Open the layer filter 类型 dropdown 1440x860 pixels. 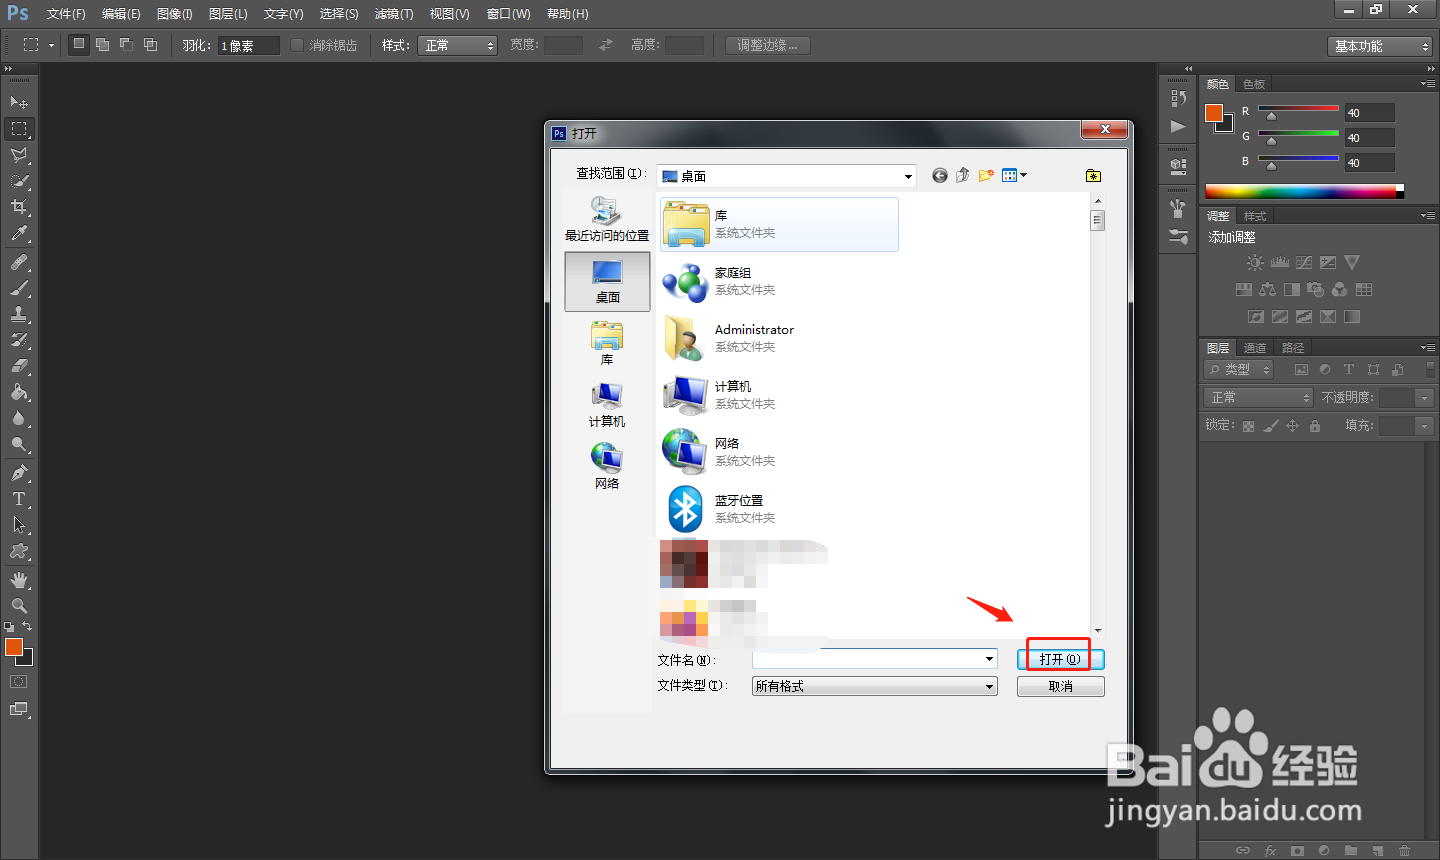click(x=1239, y=370)
